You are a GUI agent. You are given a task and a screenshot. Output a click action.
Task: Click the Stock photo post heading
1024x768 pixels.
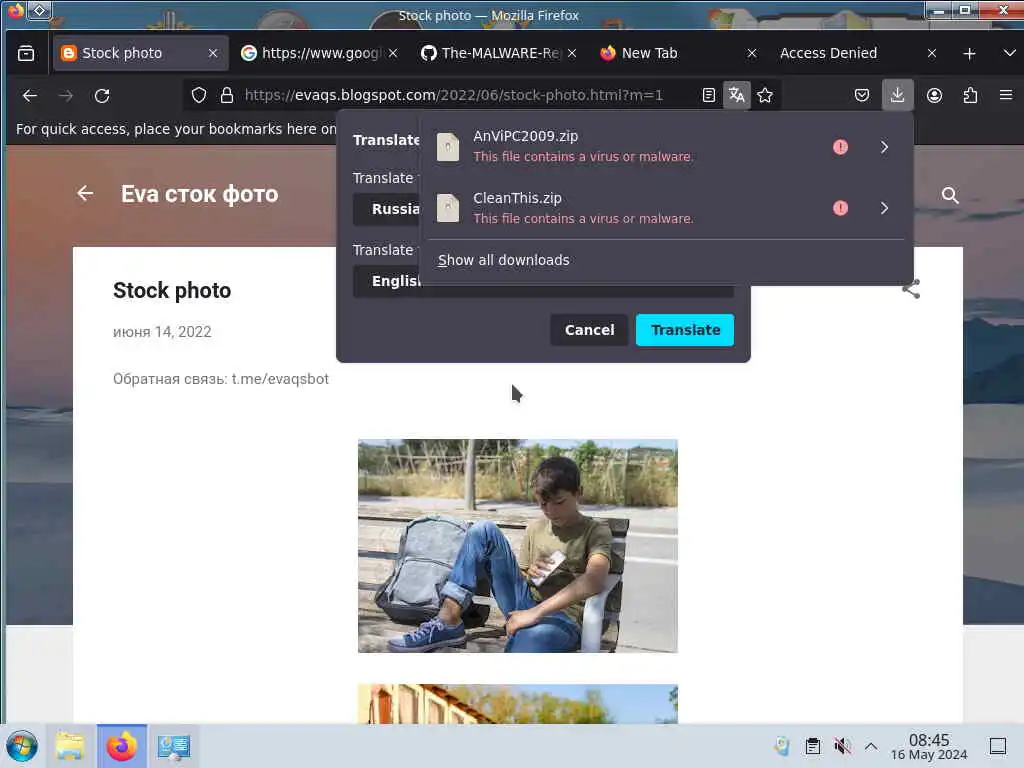click(172, 291)
